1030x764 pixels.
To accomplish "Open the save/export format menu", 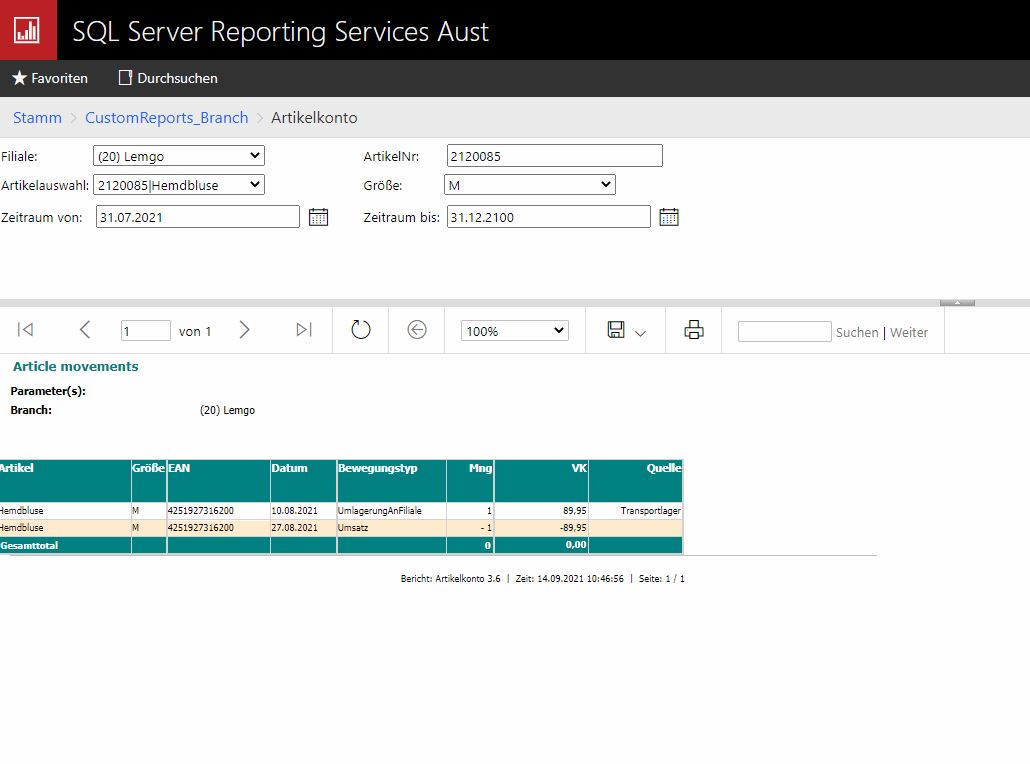I will [627, 331].
